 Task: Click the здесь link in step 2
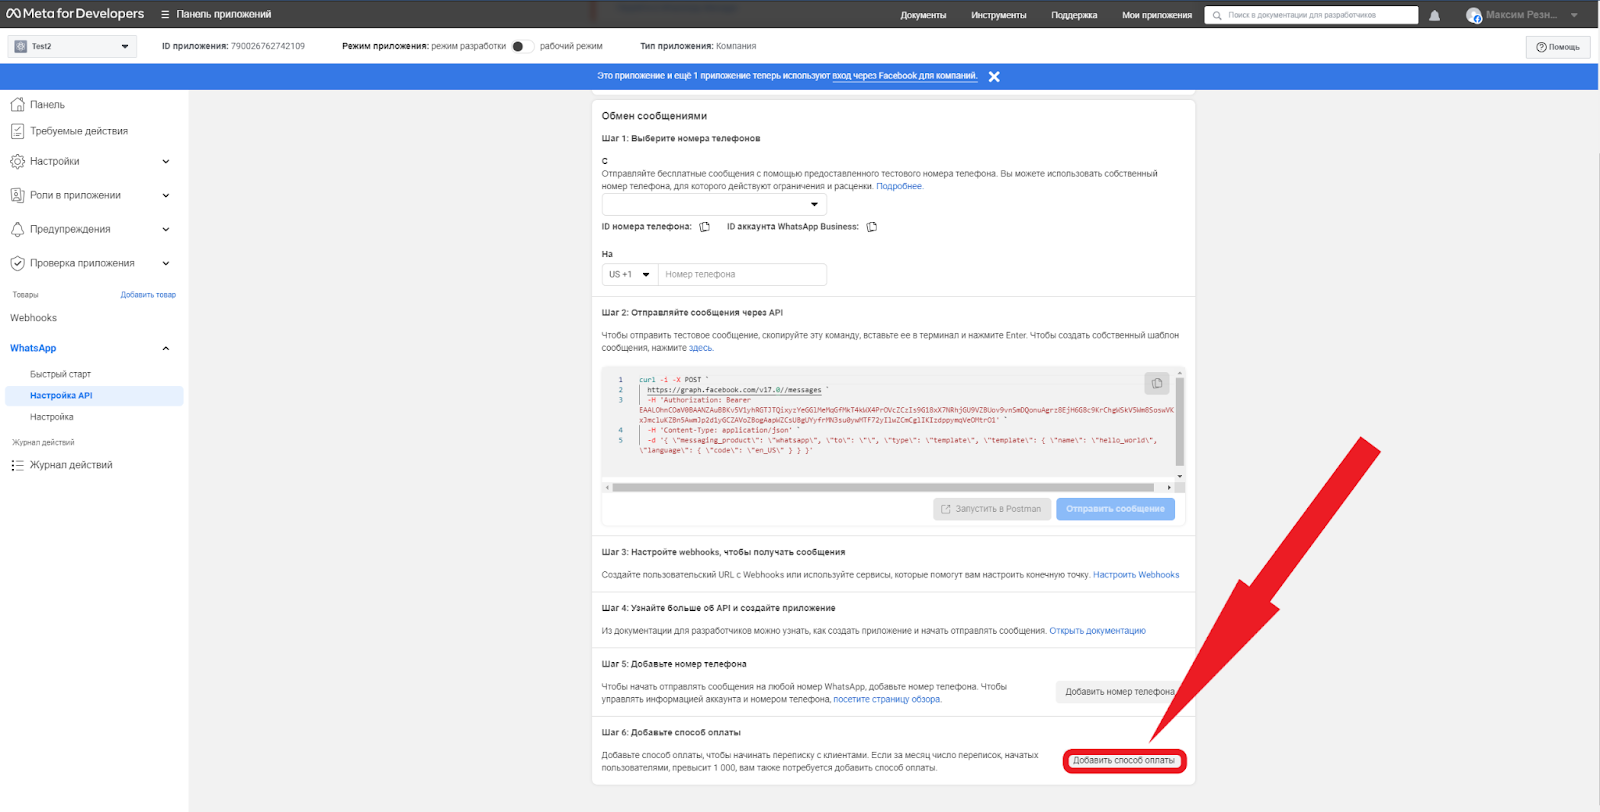(700, 348)
